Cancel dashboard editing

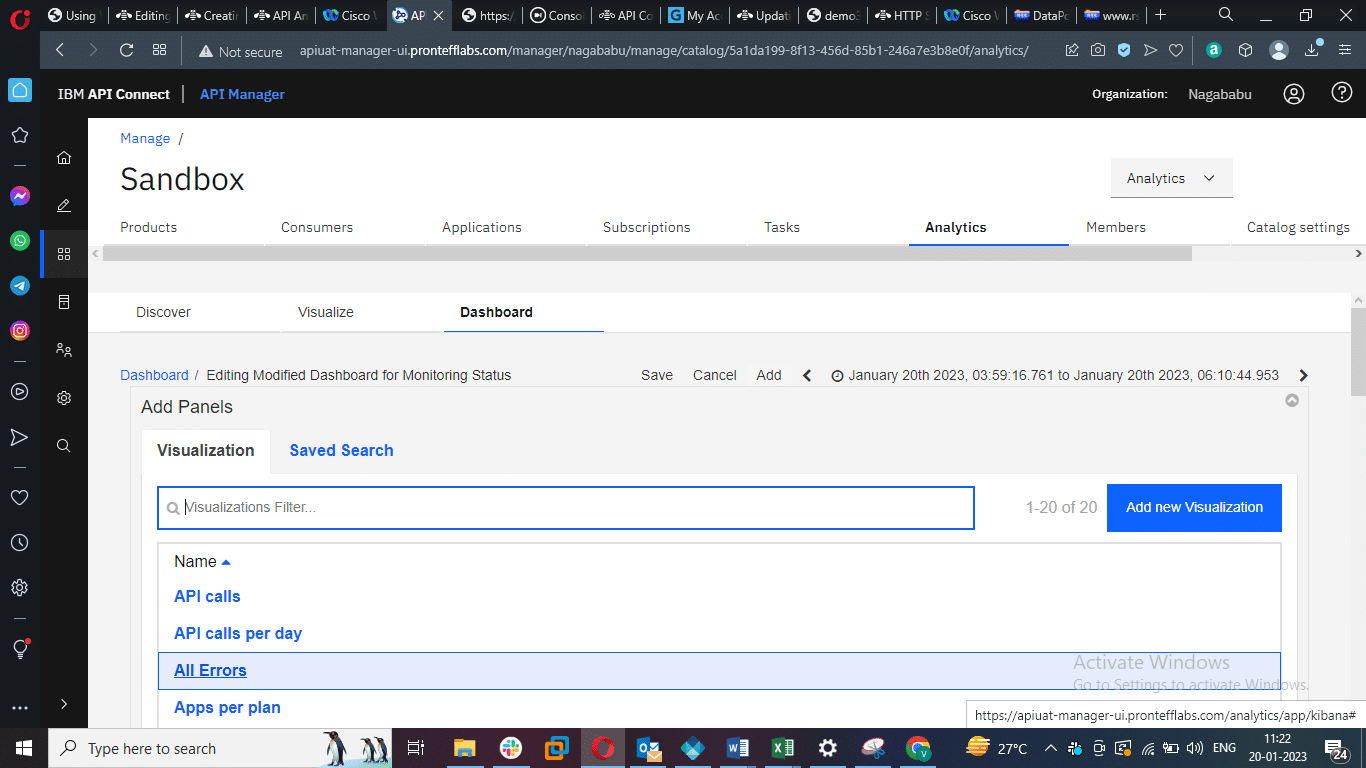tap(715, 375)
